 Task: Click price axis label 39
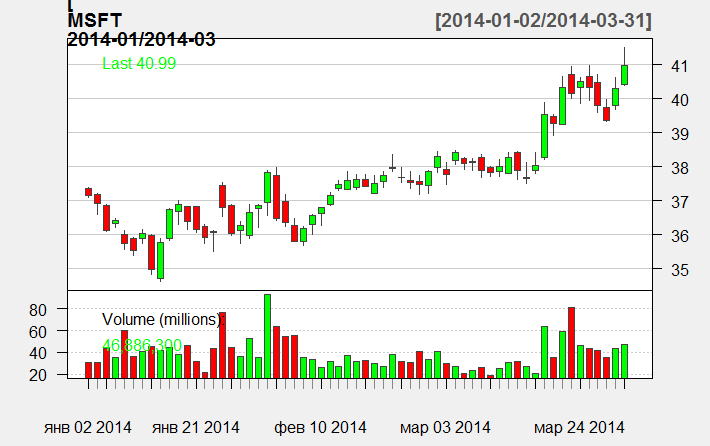tap(679, 134)
